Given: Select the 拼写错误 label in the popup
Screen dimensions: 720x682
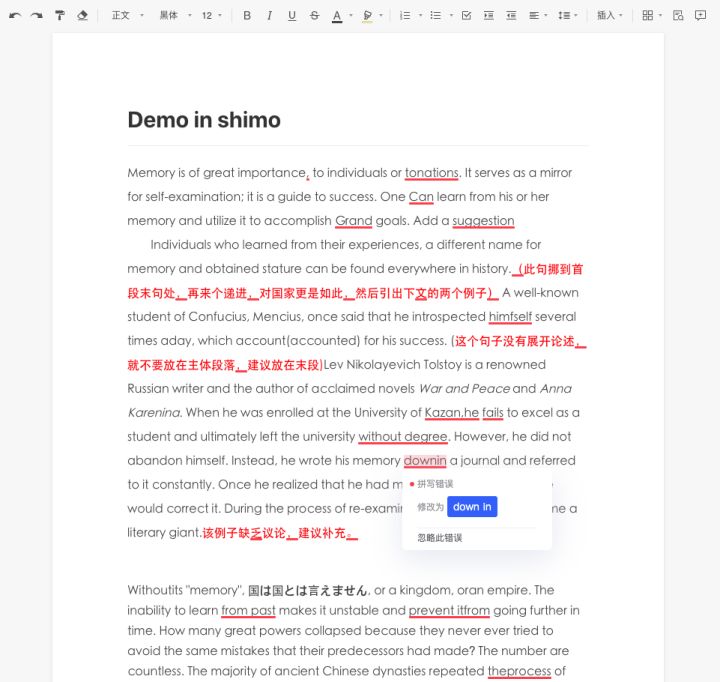Looking at the screenshot, I should 435,484.
